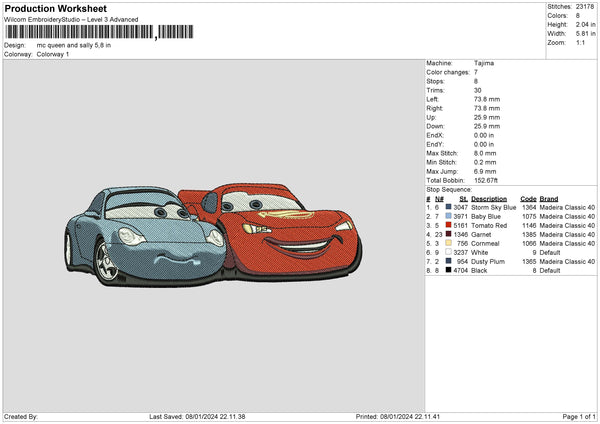Click the 'Created By:' footer label
The image size is (600, 424).
coord(21,416)
